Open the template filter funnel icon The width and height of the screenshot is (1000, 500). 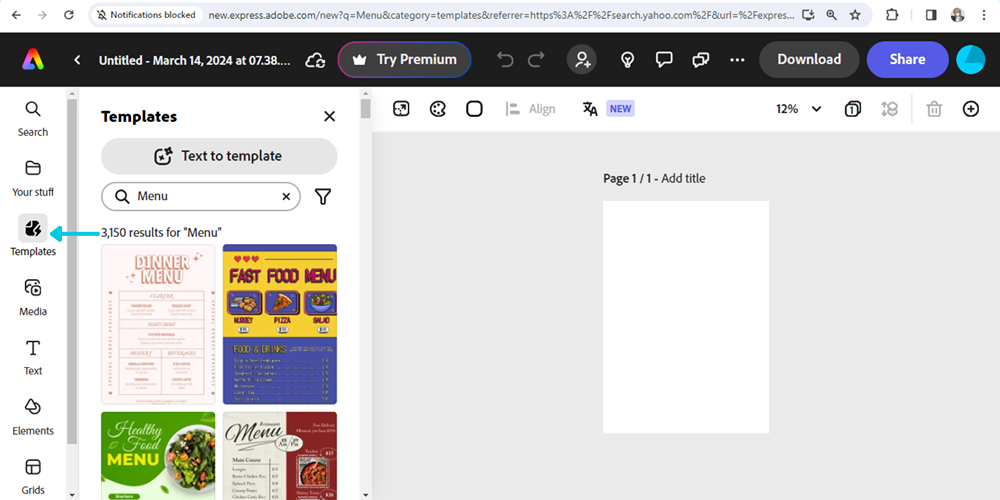tap(323, 196)
